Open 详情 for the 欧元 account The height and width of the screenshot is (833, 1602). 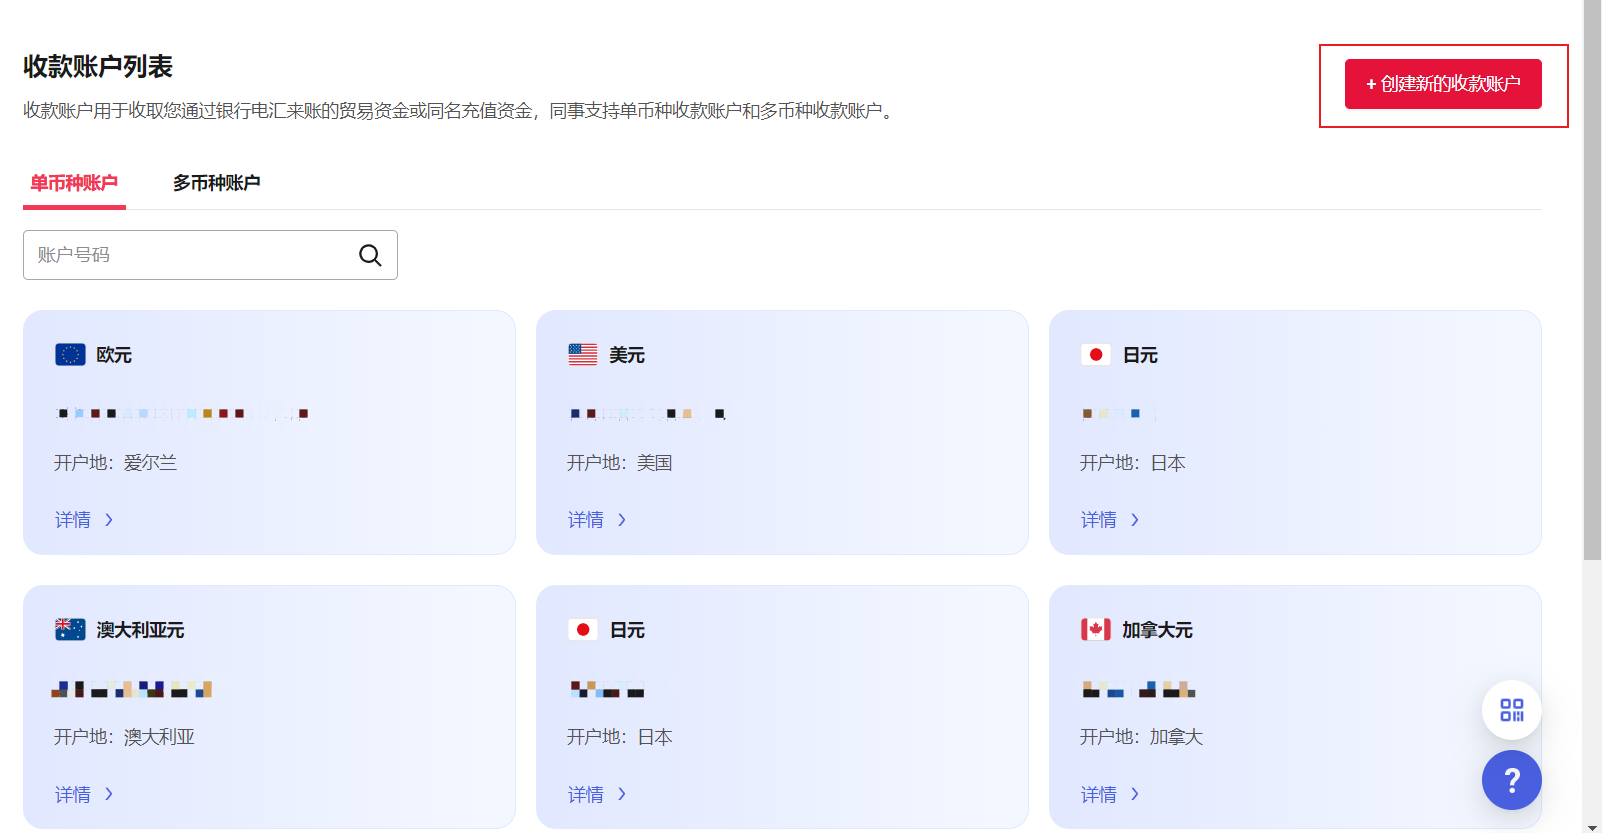[73, 520]
